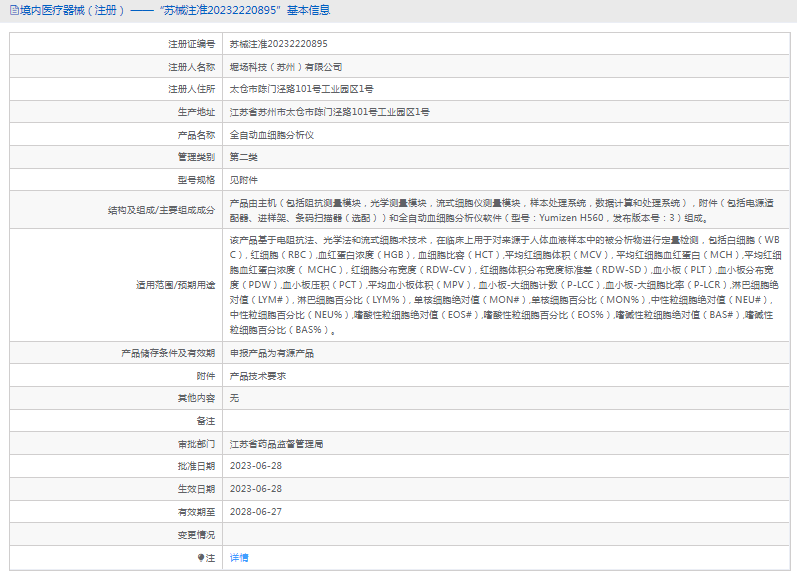
Task: Click the 批准日期 row label
Action: [x=196, y=466]
